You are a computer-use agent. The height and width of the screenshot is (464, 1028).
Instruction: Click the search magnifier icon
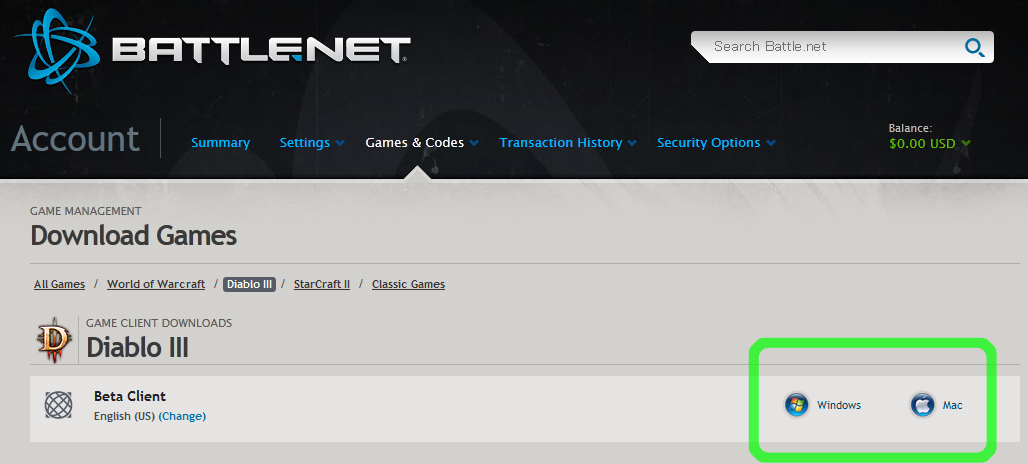pyautogui.click(x=974, y=47)
